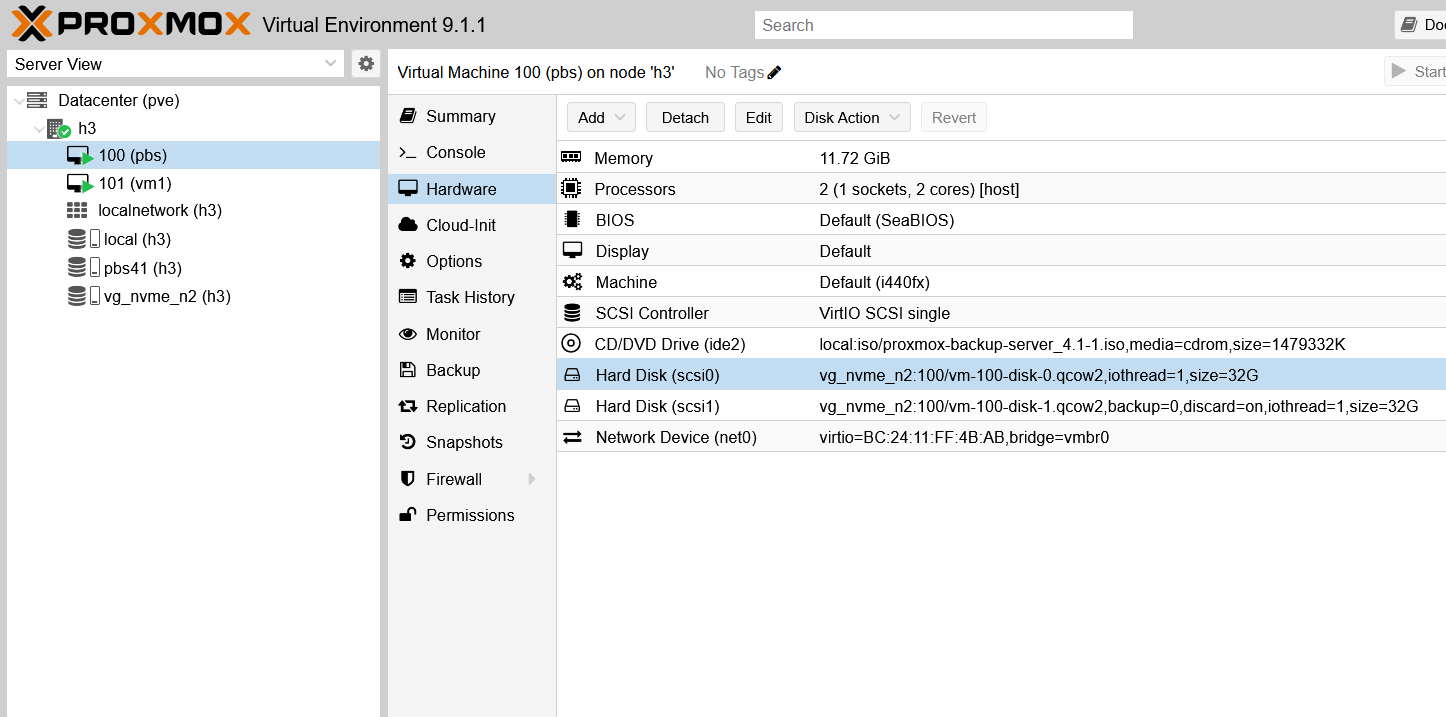The height and width of the screenshot is (717, 1446).
Task: Go to the Snapshots section
Action: click(x=471, y=442)
